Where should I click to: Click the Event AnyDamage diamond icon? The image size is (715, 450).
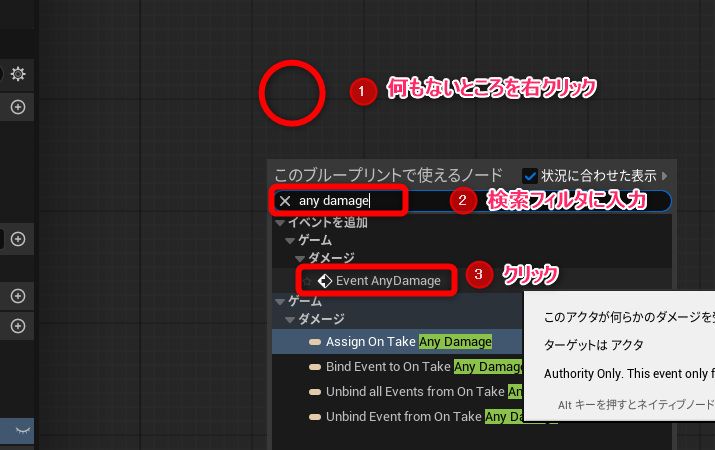[324, 281]
